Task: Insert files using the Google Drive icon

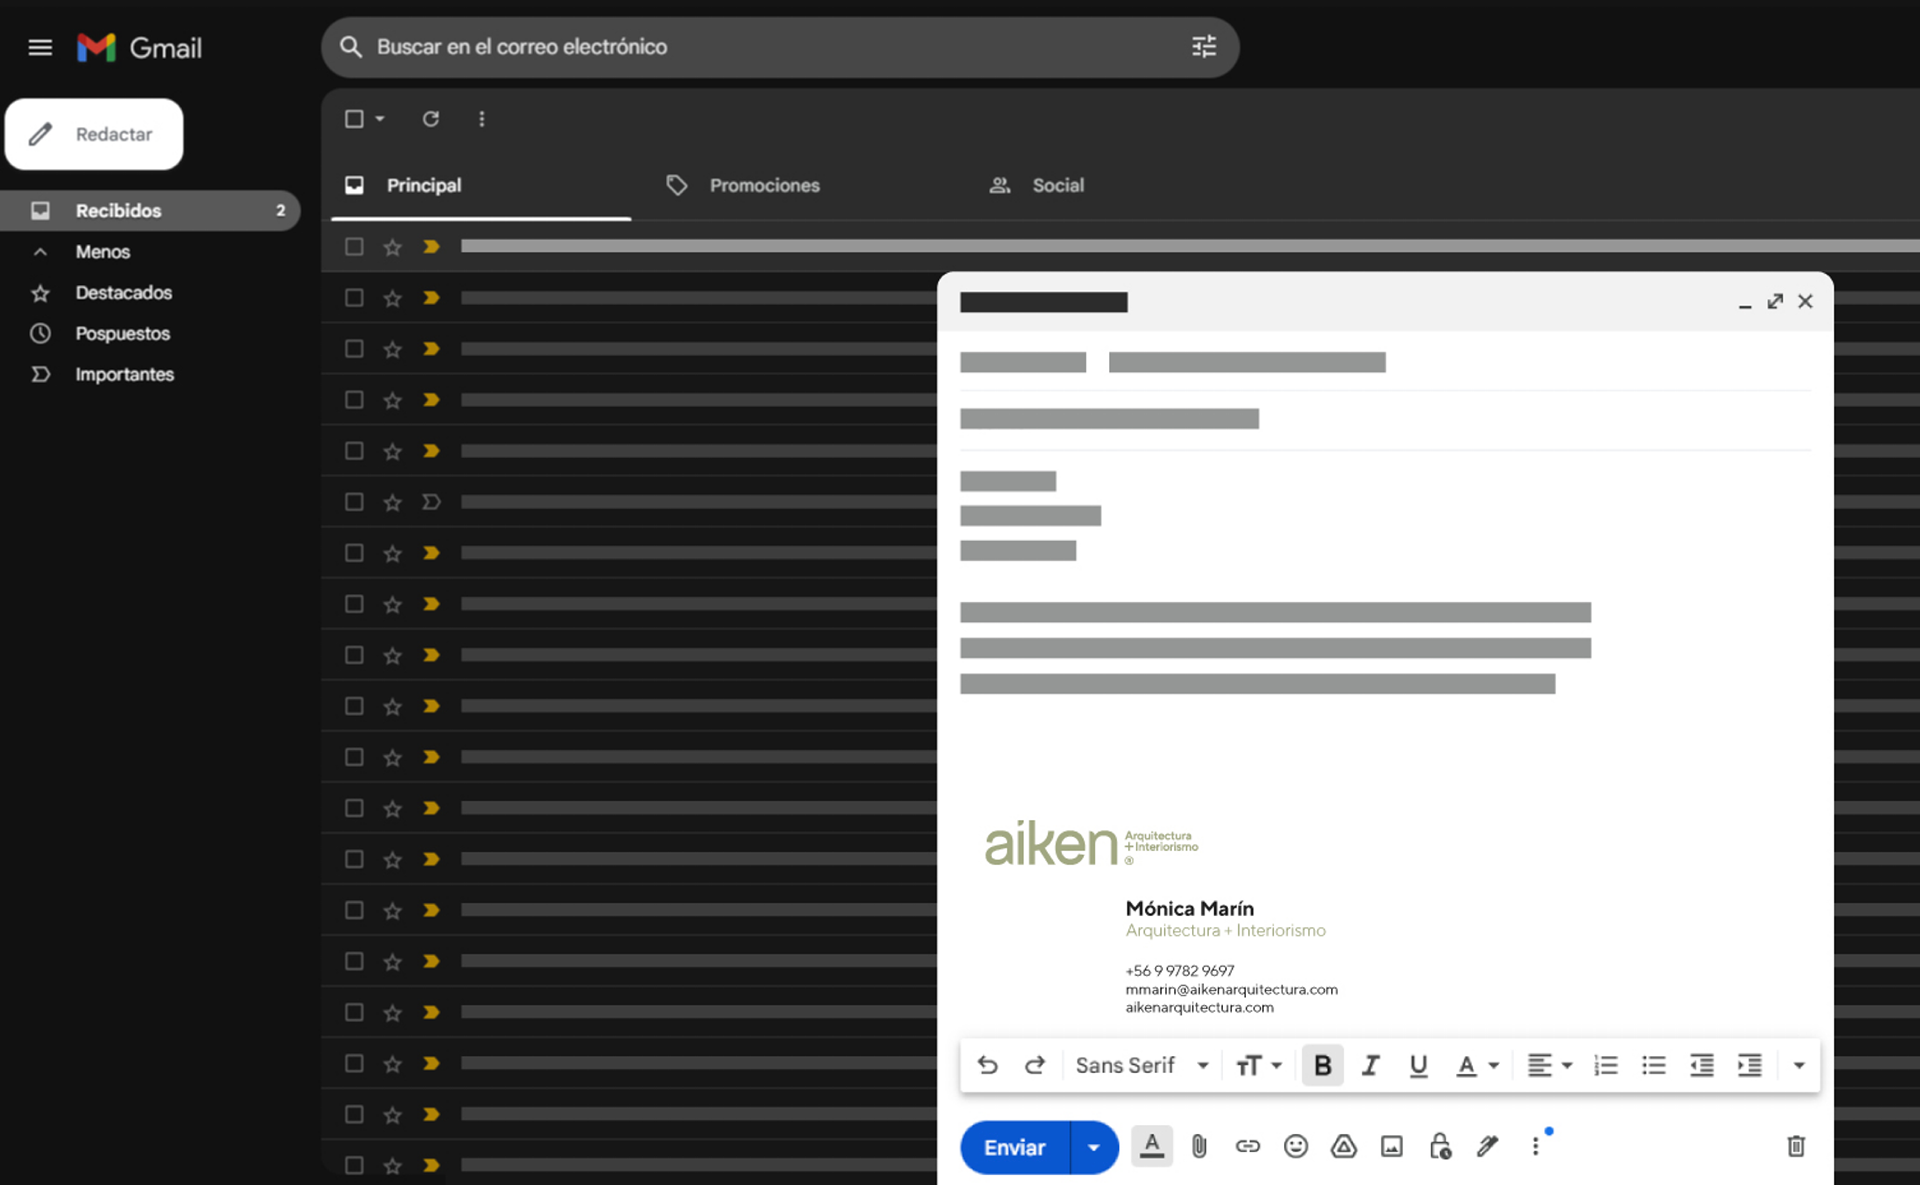Action: coord(1343,1146)
